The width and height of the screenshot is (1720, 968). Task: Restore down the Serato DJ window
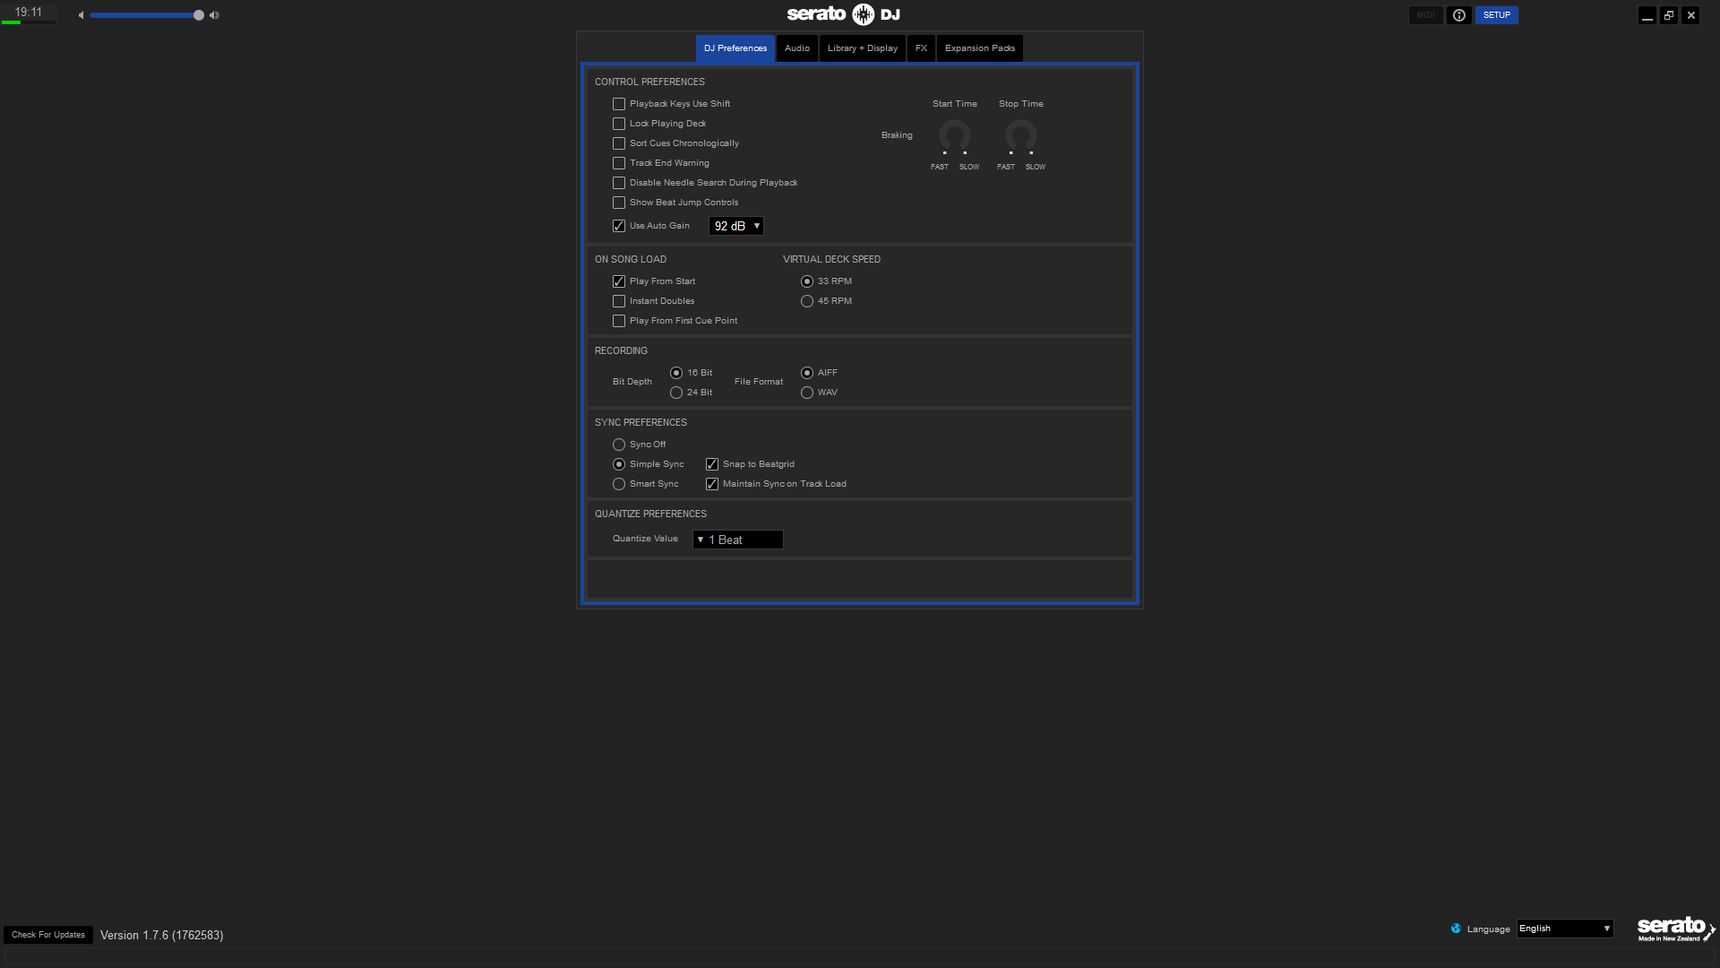[x=1669, y=15]
